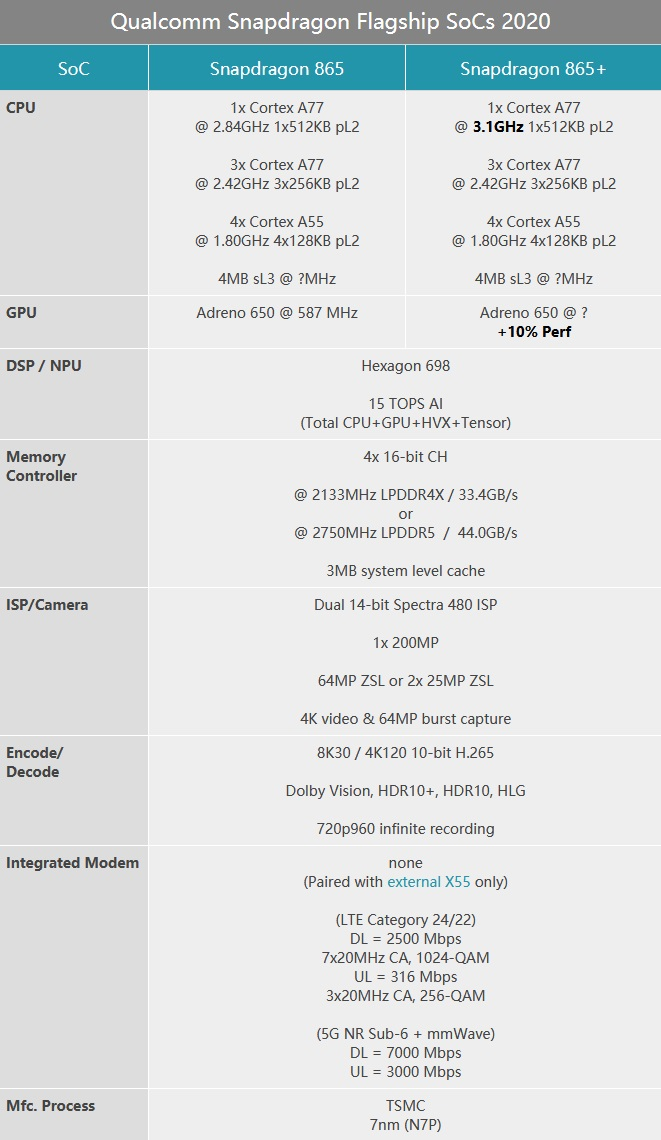Click the Snapdragon 865 column header
The image size is (661, 1140).
(x=277, y=68)
